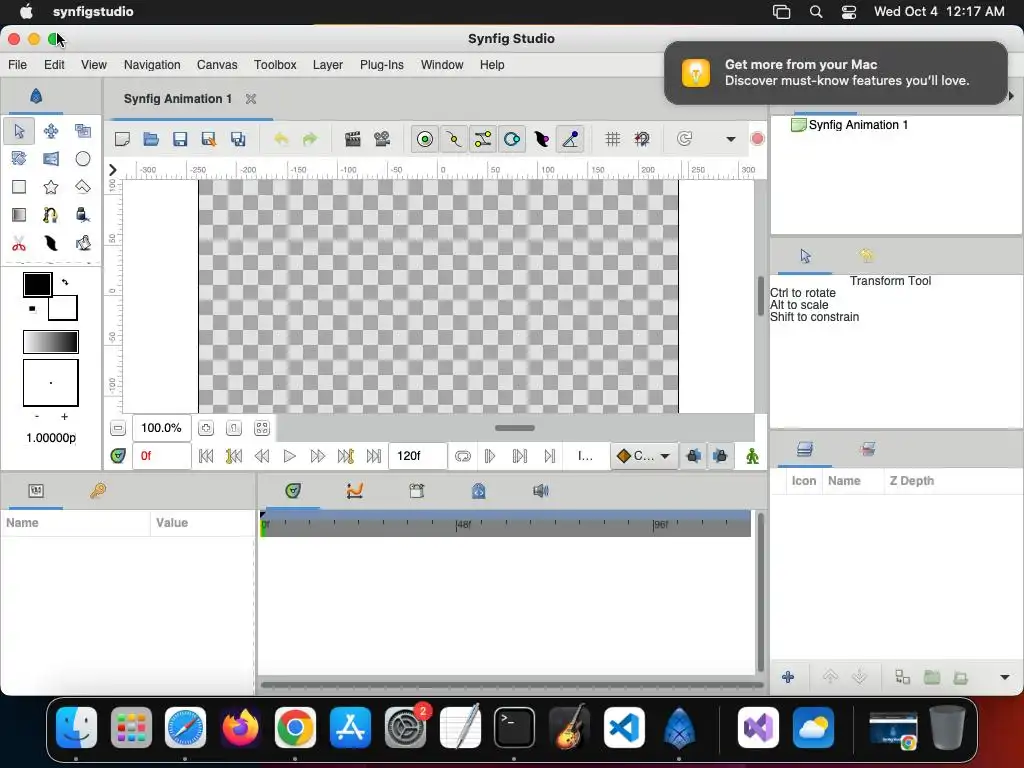Open the Plug-Ins menu

[381, 65]
